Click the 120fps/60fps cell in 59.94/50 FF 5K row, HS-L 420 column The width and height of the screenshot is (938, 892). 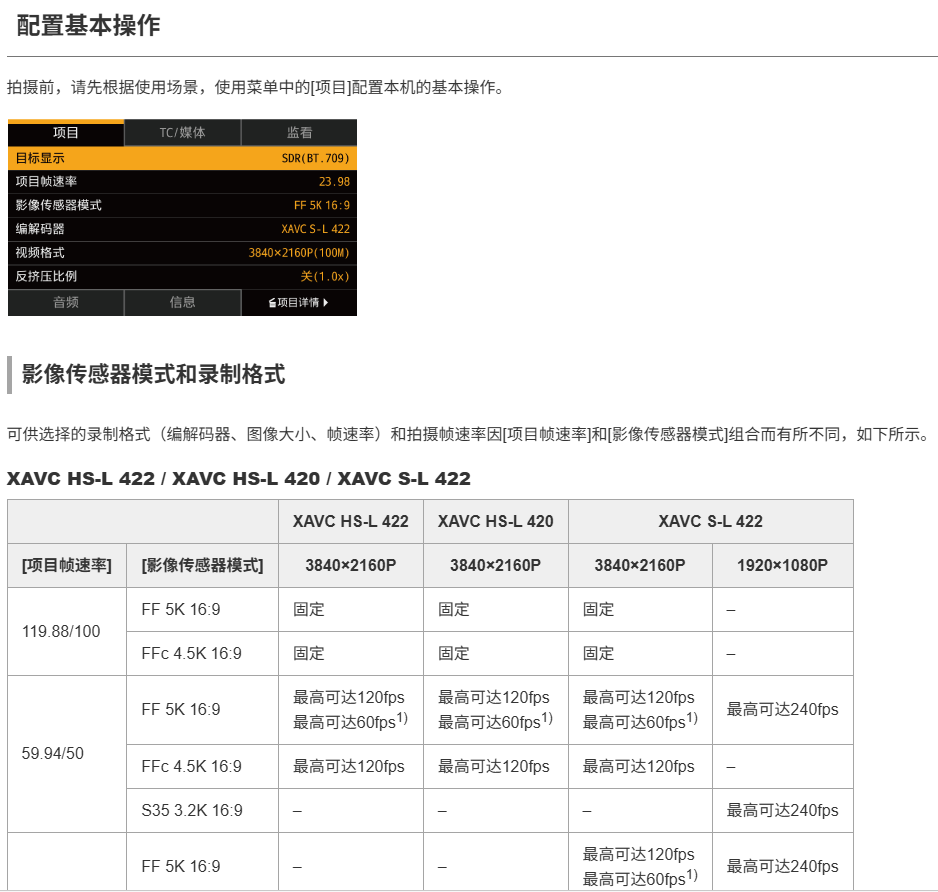coord(496,710)
